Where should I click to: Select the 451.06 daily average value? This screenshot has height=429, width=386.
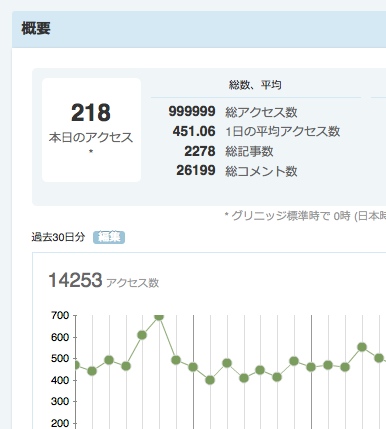click(194, 131)
